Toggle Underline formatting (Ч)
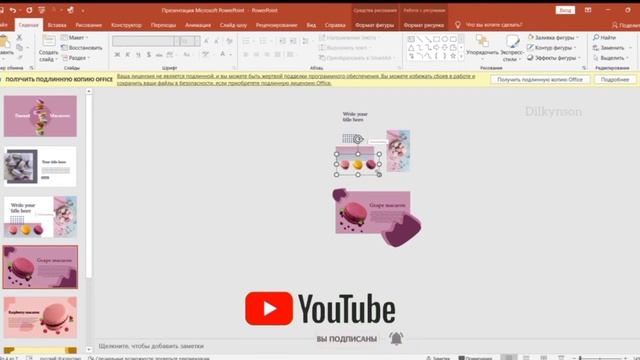640x360 pixels. coord(138,54)
